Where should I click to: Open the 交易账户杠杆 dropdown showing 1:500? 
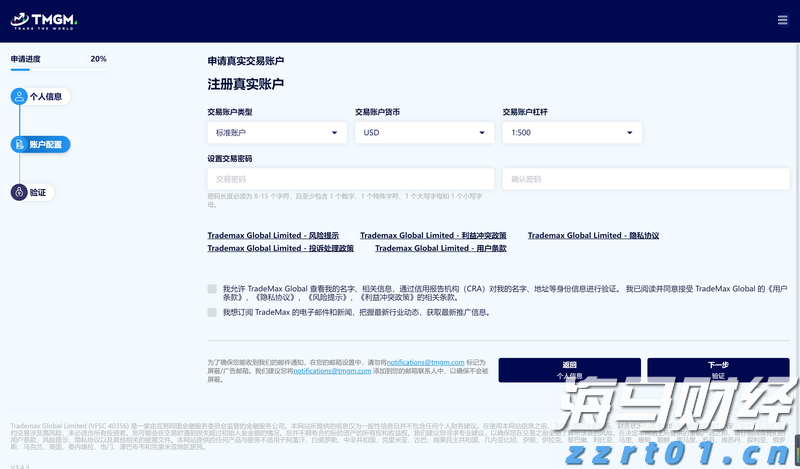coord(572,133)
